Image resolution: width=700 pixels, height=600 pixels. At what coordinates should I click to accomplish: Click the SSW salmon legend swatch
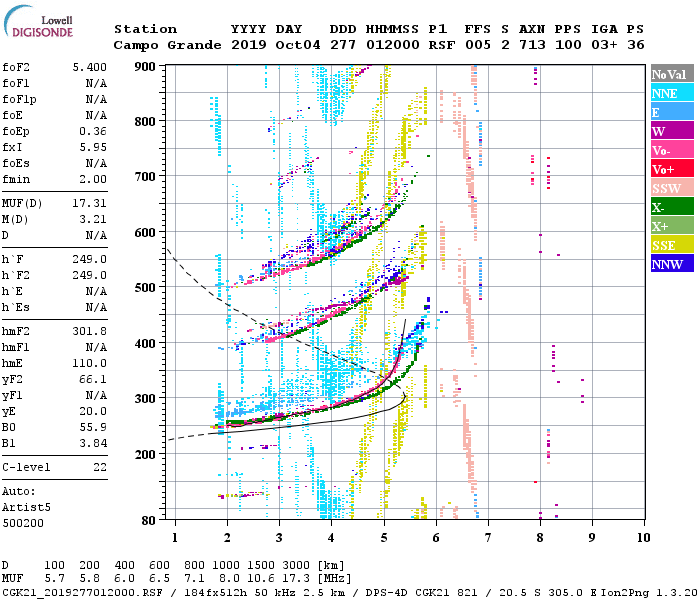pyautogui.click(x=672, y=188)
